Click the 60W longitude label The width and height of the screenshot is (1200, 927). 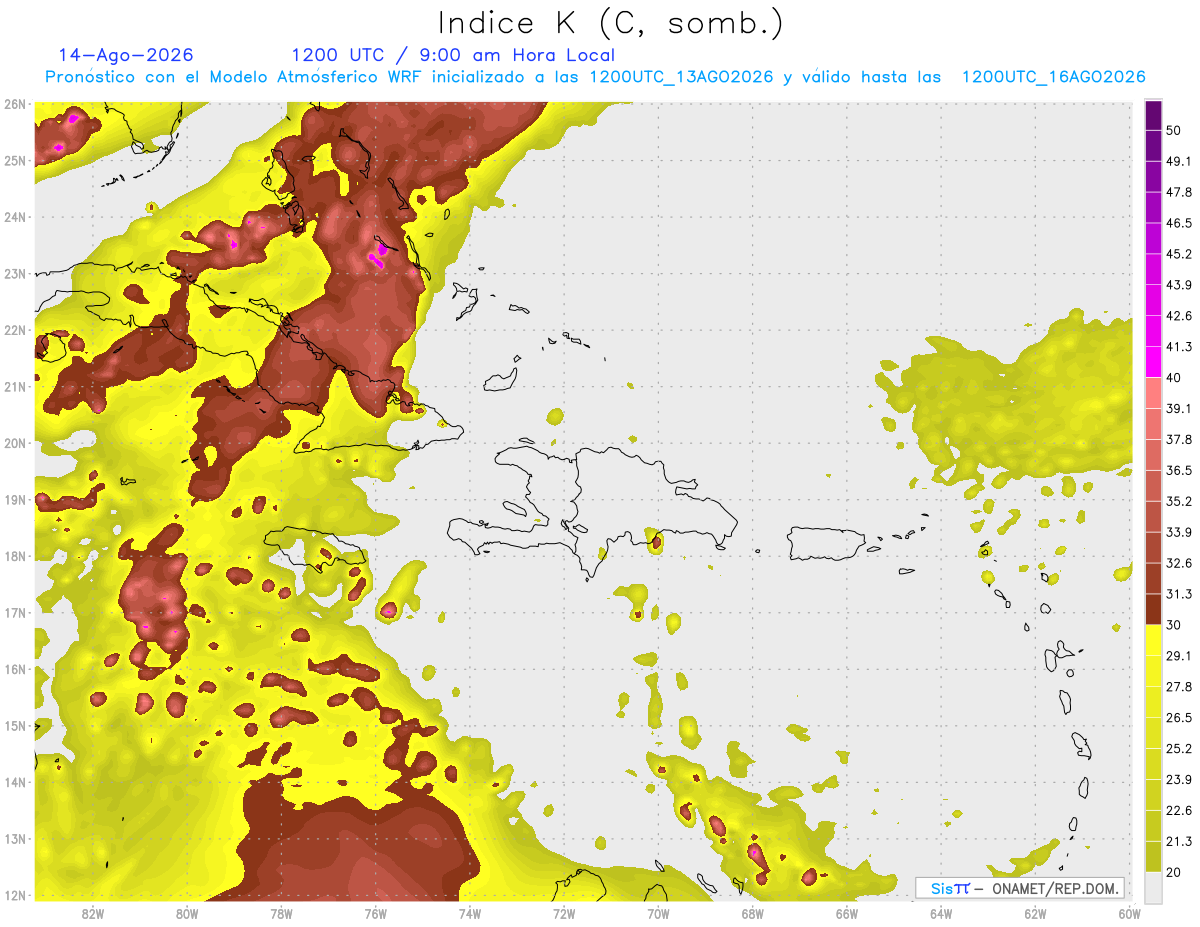1129,912
